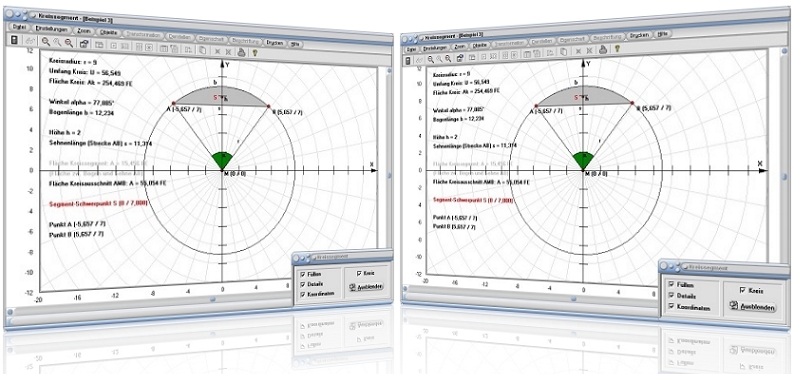The width and height of the screenshot is (794, 374).
Task: Toggle Details checkbox in right Kreissegment panel
Action: coord(671,295)
